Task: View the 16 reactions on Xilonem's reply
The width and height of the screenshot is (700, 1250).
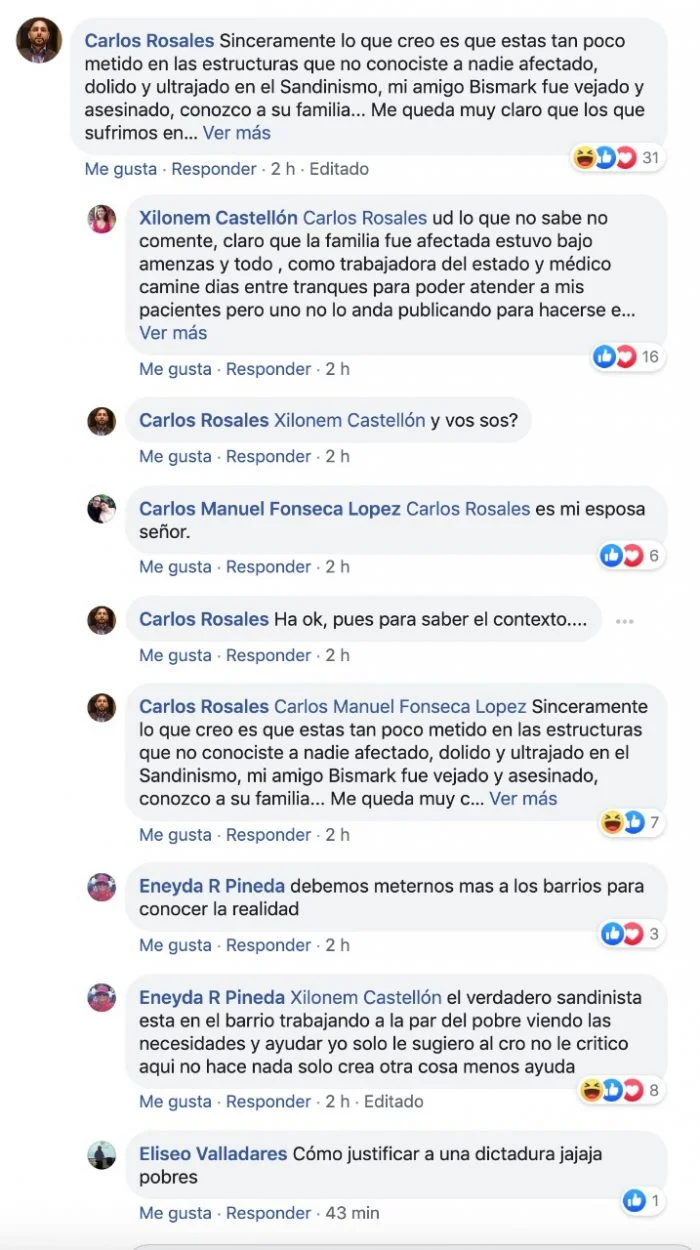Action: point(629,357)
